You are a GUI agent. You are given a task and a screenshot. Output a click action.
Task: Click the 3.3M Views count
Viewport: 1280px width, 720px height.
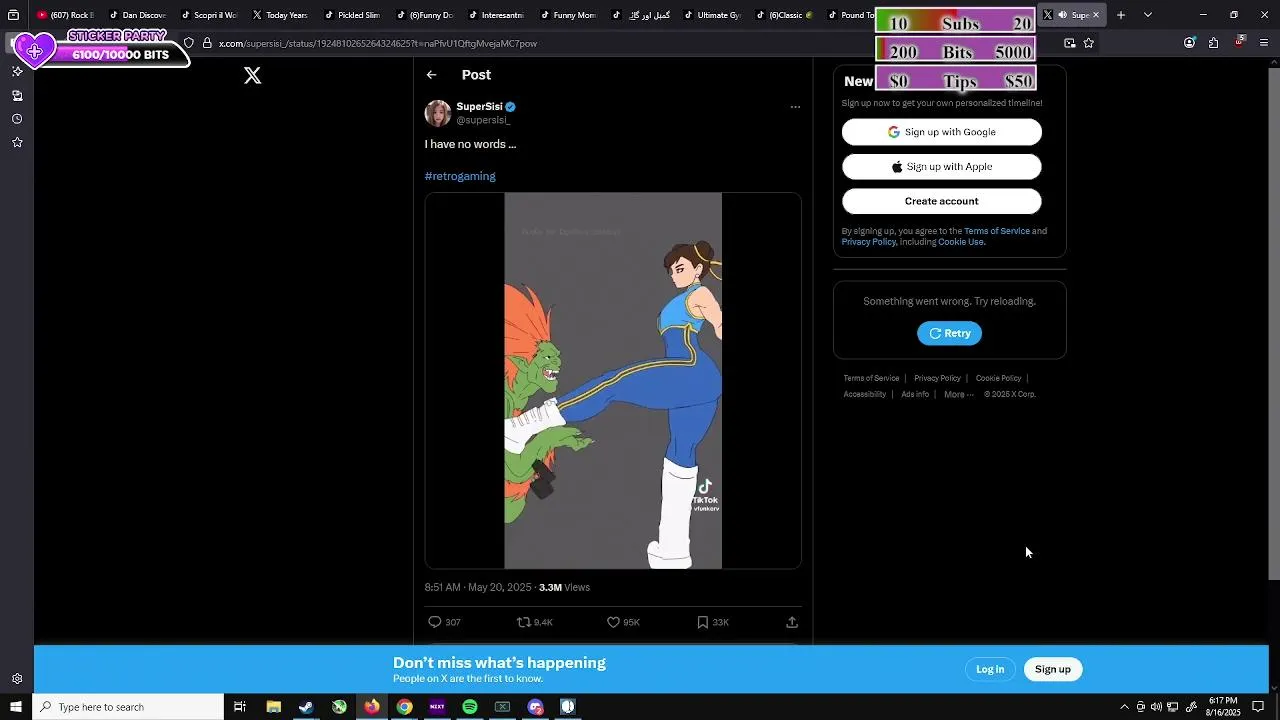[x=564, y=587]
